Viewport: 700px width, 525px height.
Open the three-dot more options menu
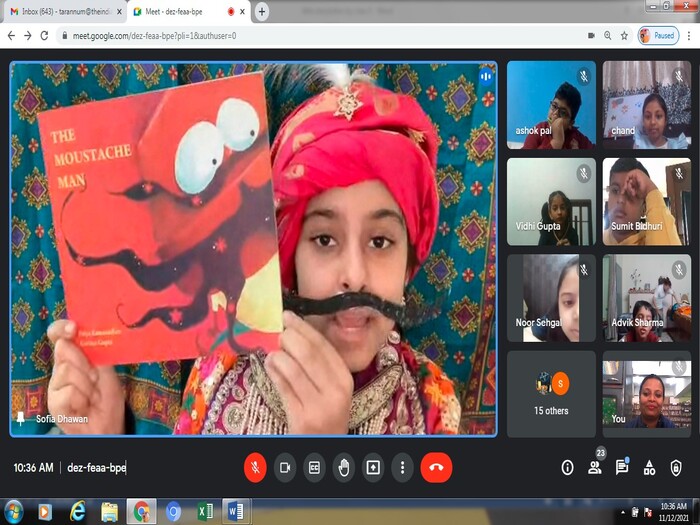[402, 467]
